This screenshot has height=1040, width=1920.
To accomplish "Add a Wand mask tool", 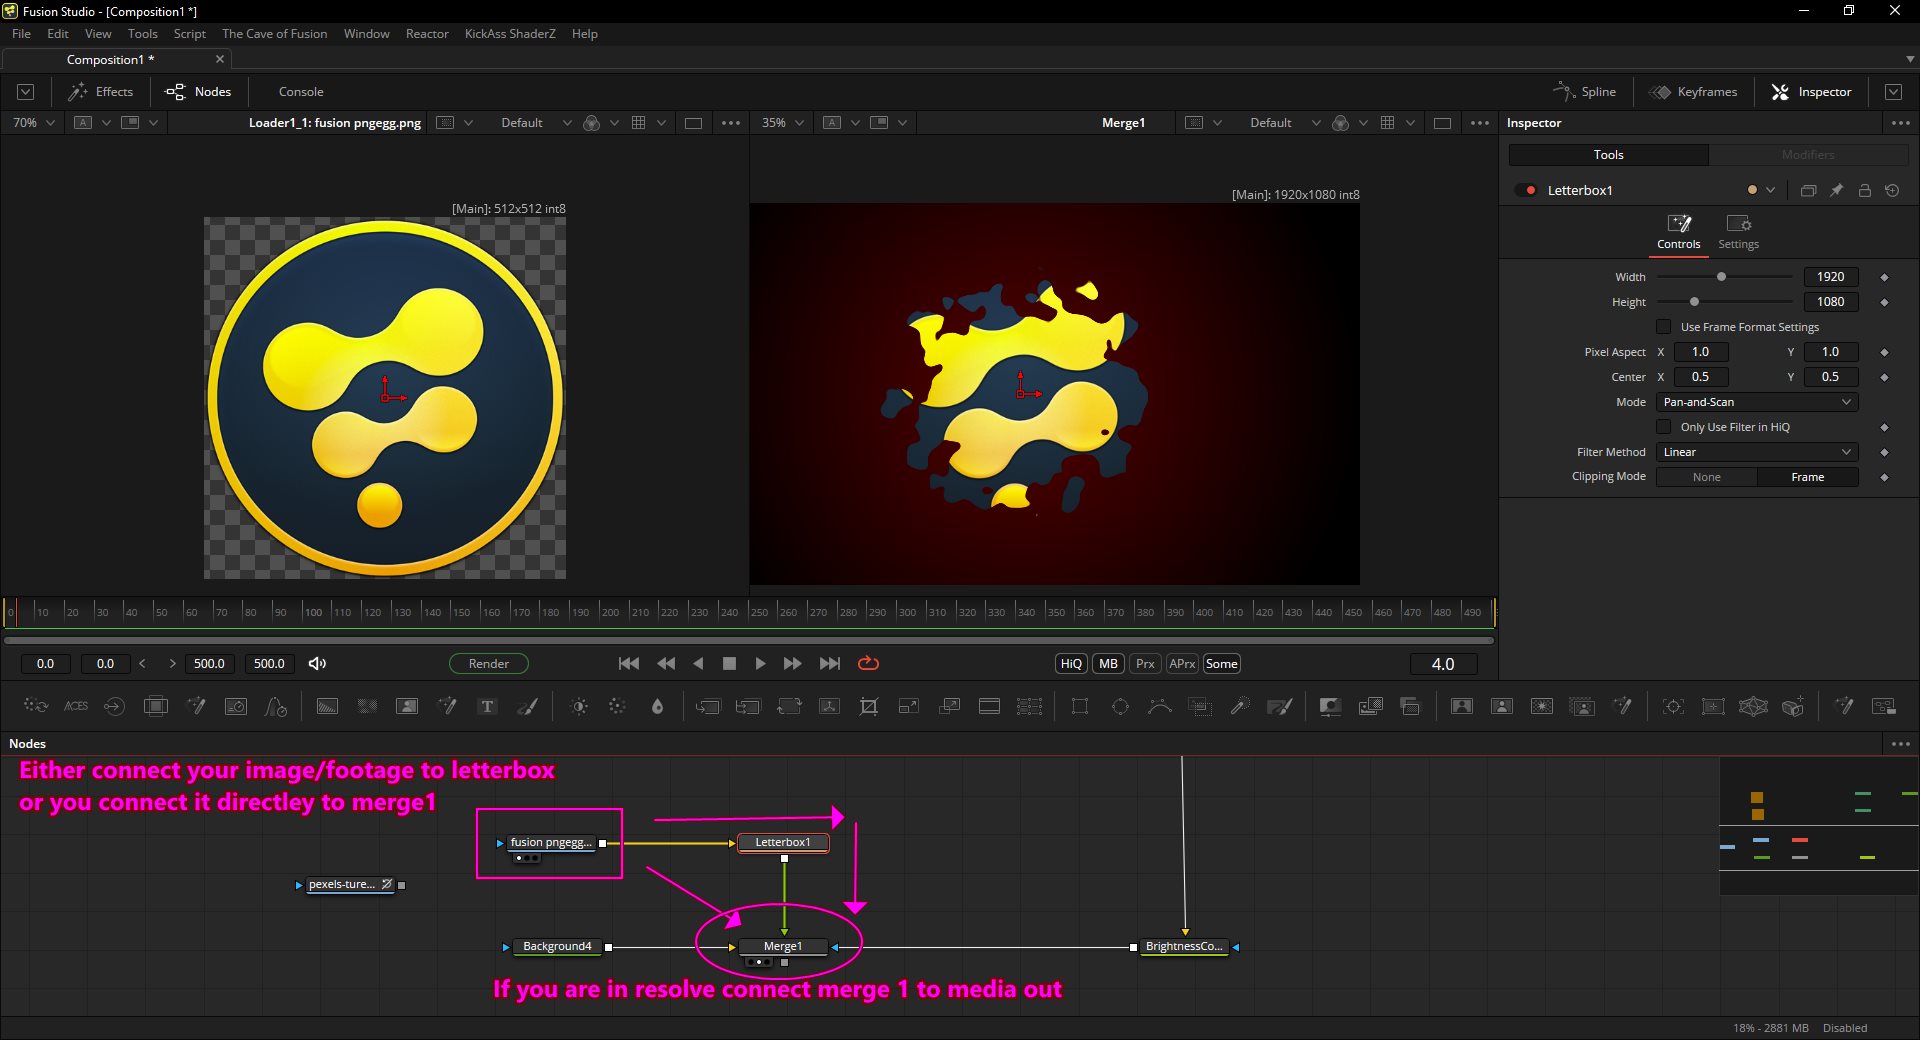I will (1240, 706).
